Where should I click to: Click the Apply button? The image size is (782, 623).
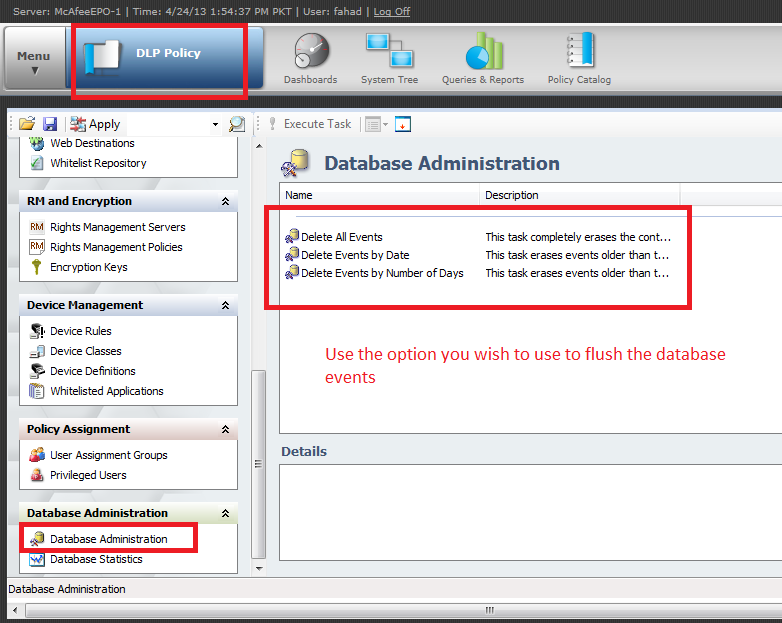[95, 124]
